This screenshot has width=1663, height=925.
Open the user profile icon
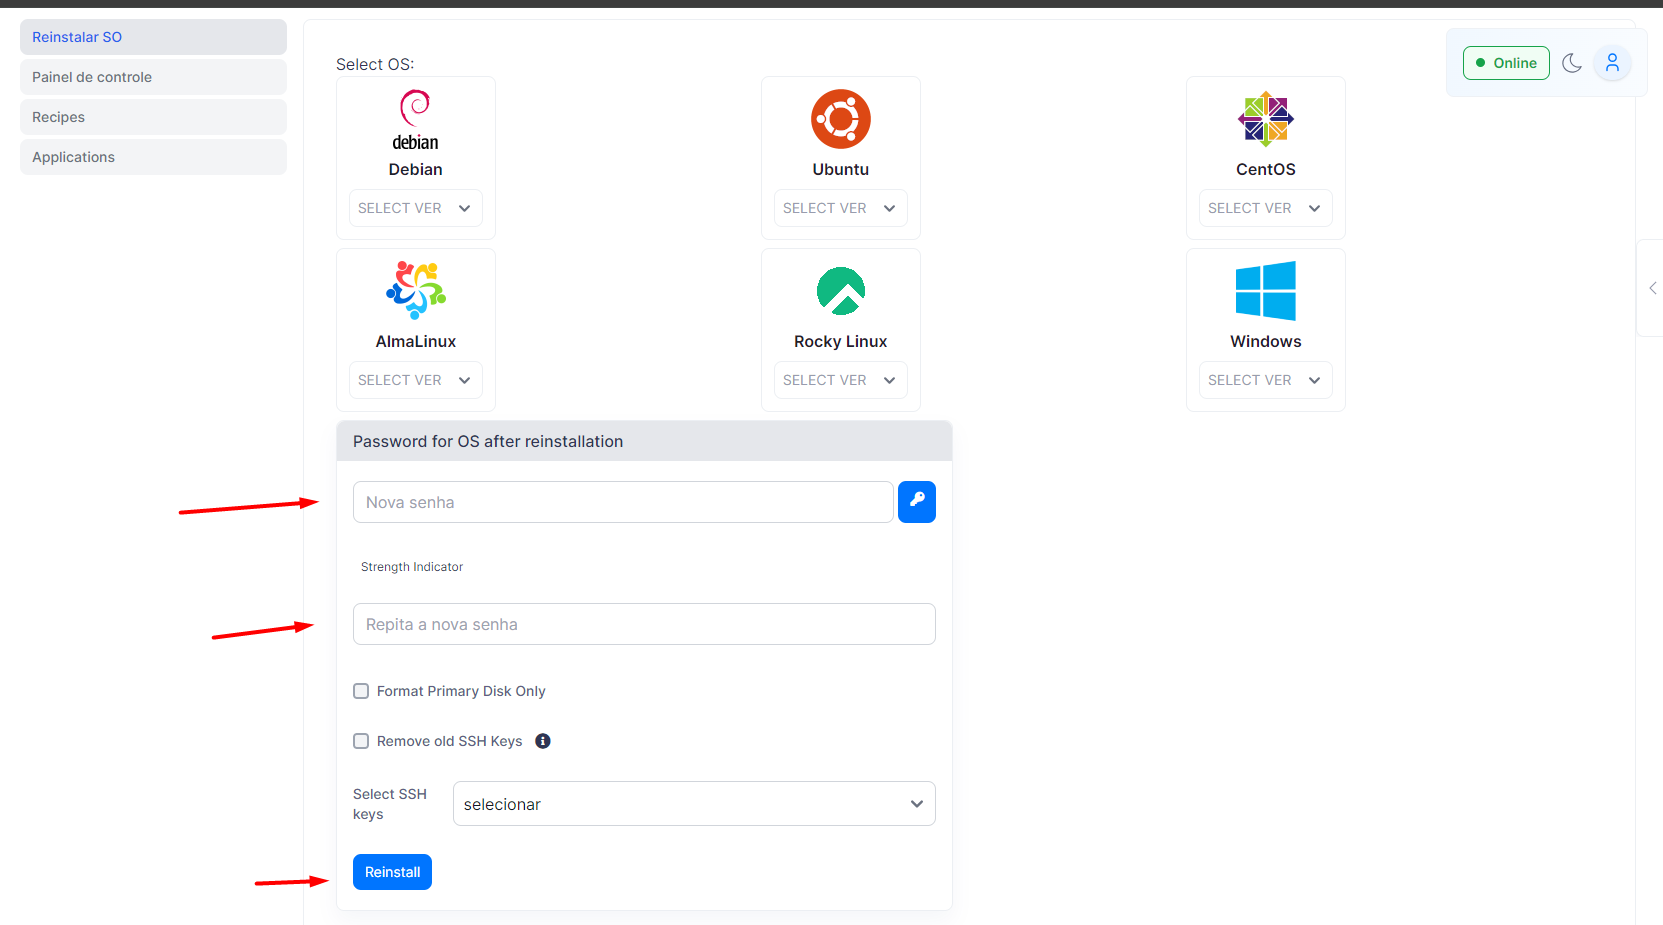(1612, 63)
